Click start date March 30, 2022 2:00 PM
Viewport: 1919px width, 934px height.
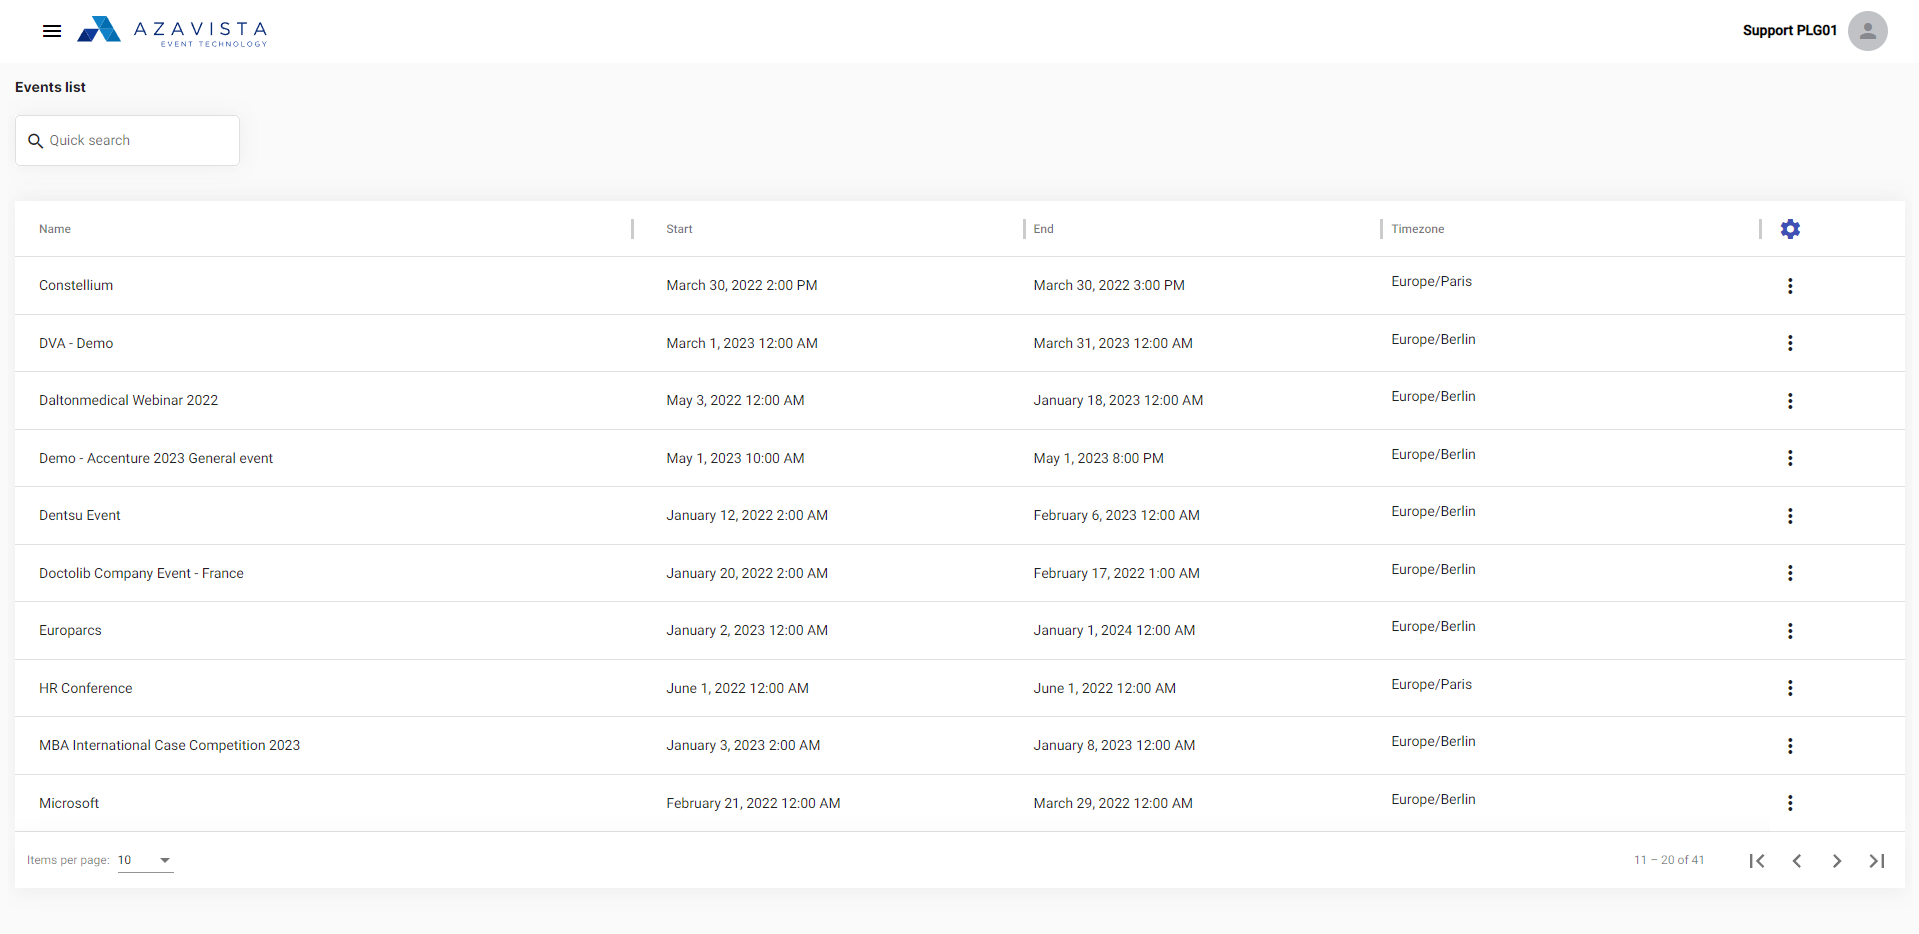[x=742, y=286]
